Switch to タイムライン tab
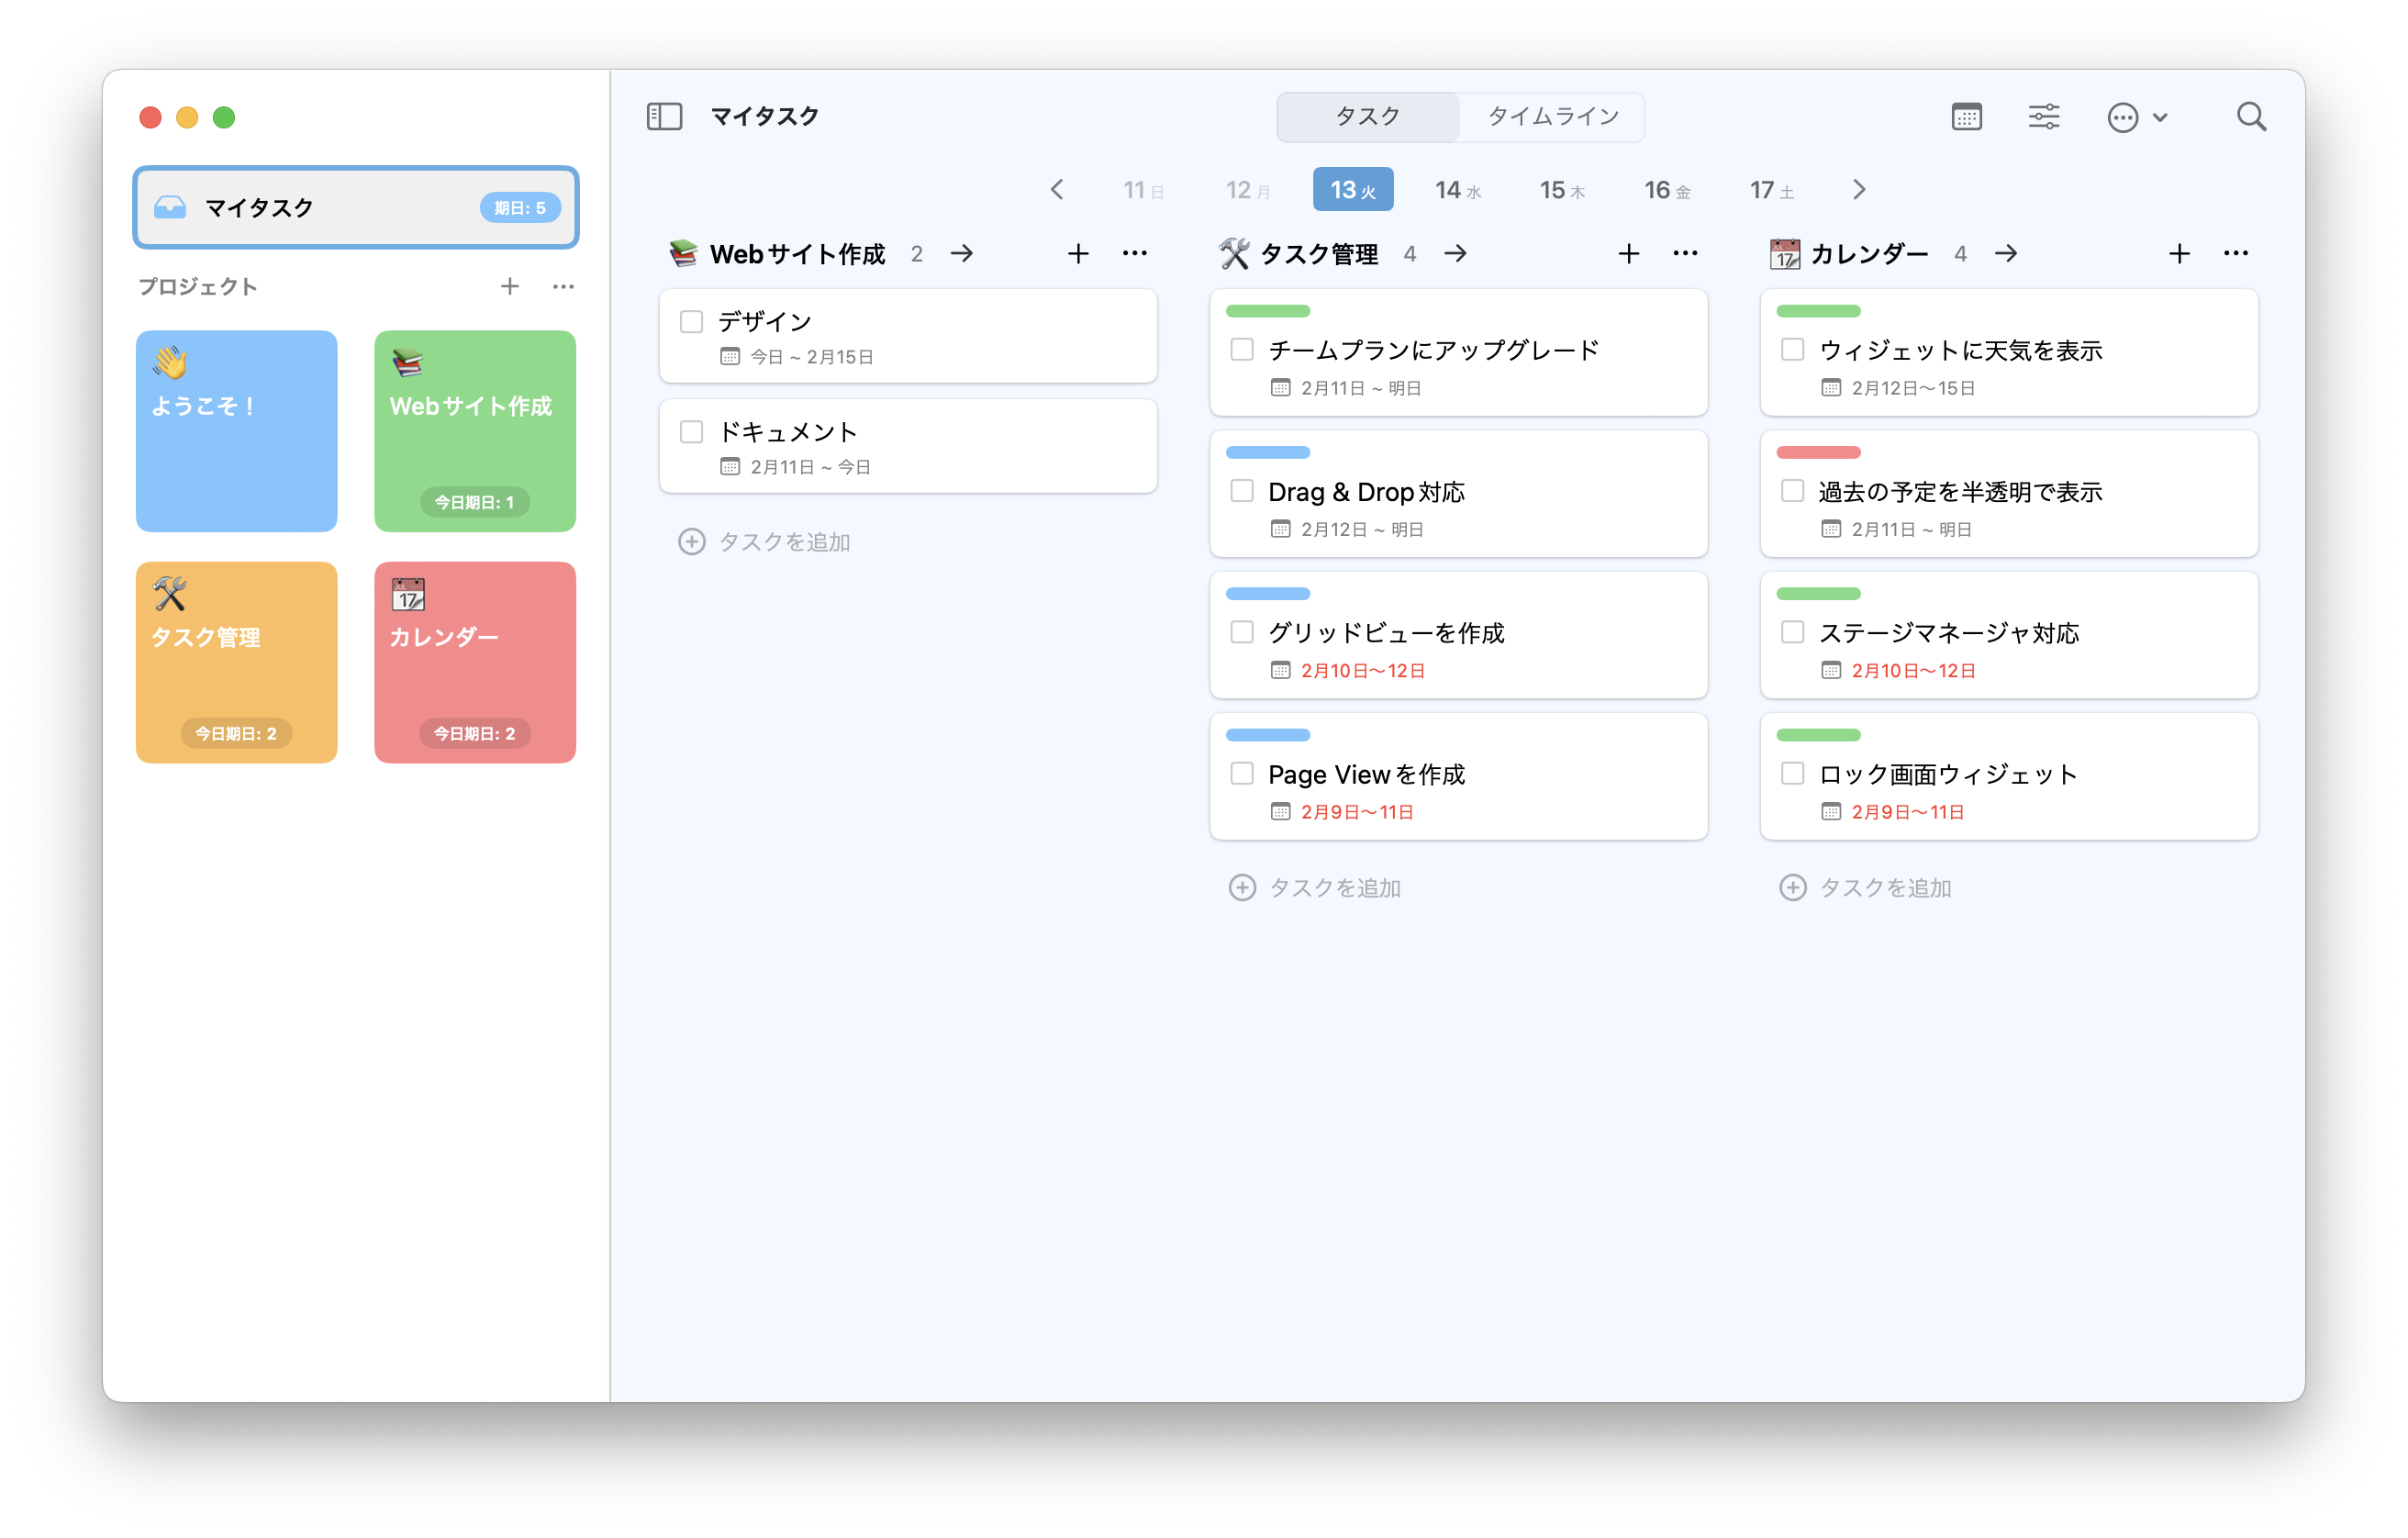2408x1538 pixels. pos(1552,117)
